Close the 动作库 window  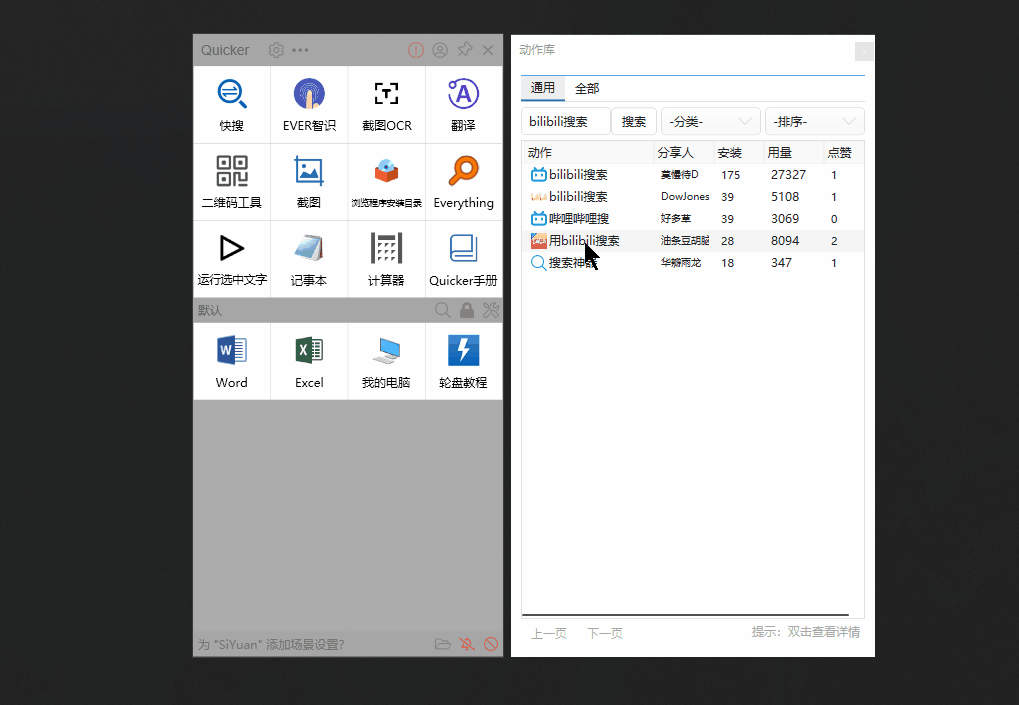click(864, 51)
